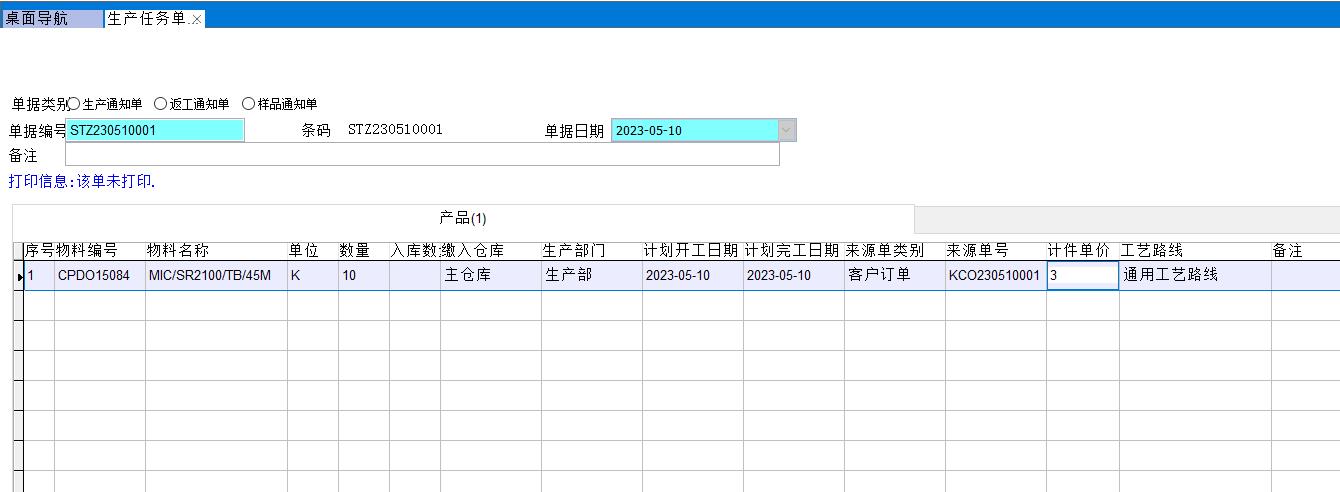Image resolution: width=1340 pixels, height=492 pixels.
Task: Select the 生产通知单 radio button
Action: [x=74, y=104]
